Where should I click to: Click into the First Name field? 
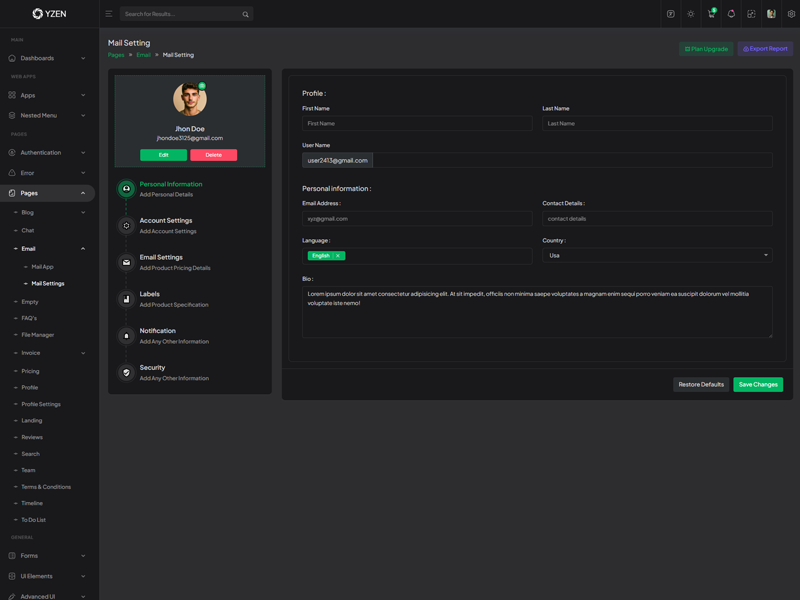tap(417, 124)
